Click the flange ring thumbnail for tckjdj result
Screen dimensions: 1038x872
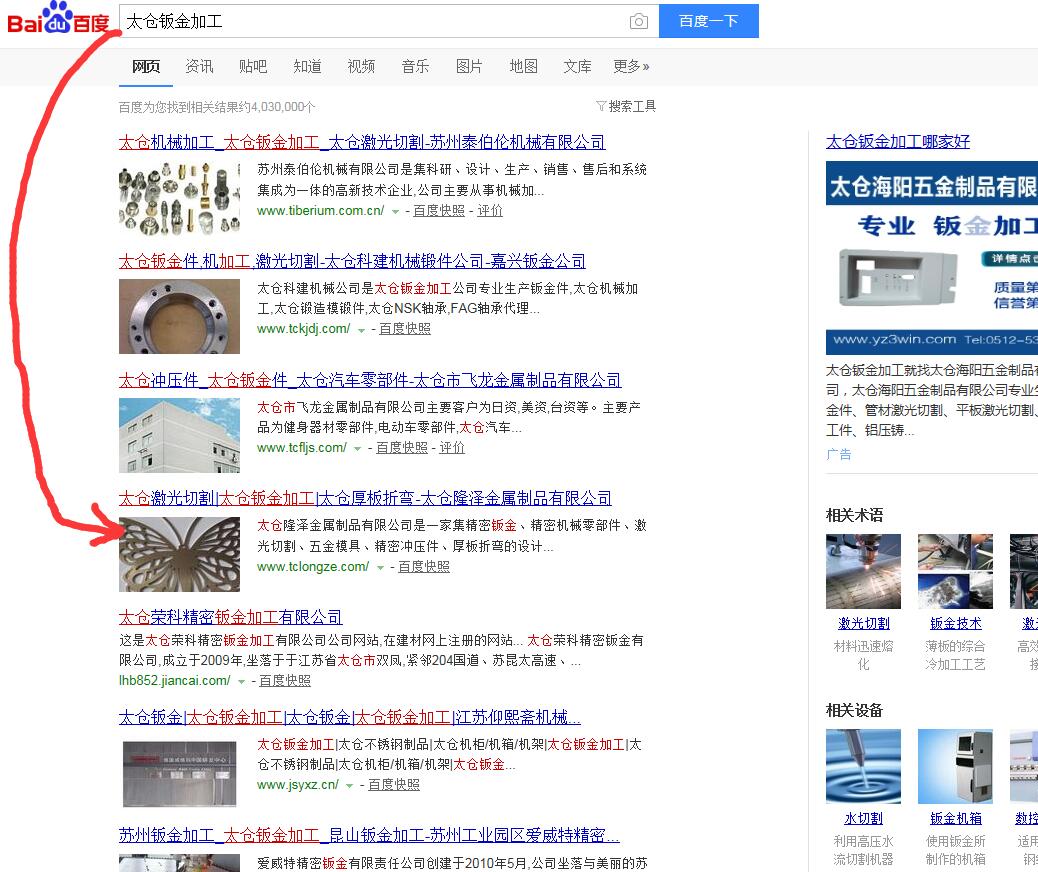[x=179, y=316]
